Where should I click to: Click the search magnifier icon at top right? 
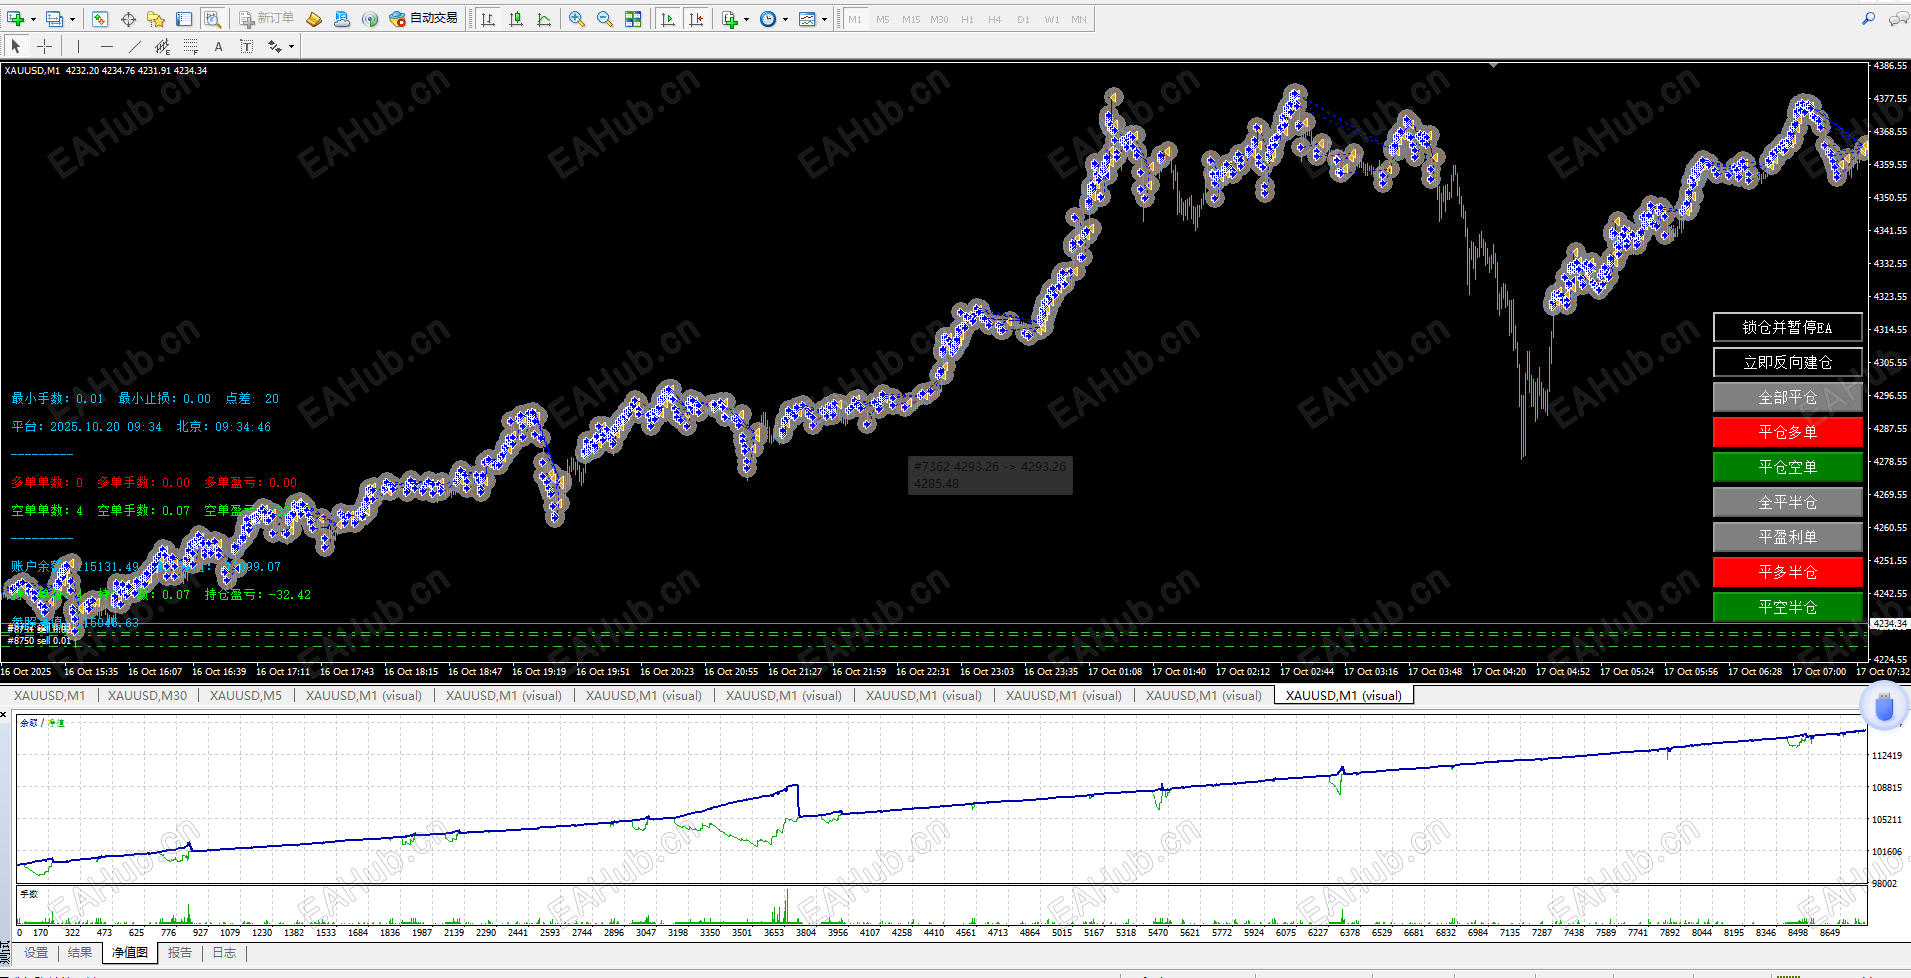pyautogui.click(x=1868, y=19)
